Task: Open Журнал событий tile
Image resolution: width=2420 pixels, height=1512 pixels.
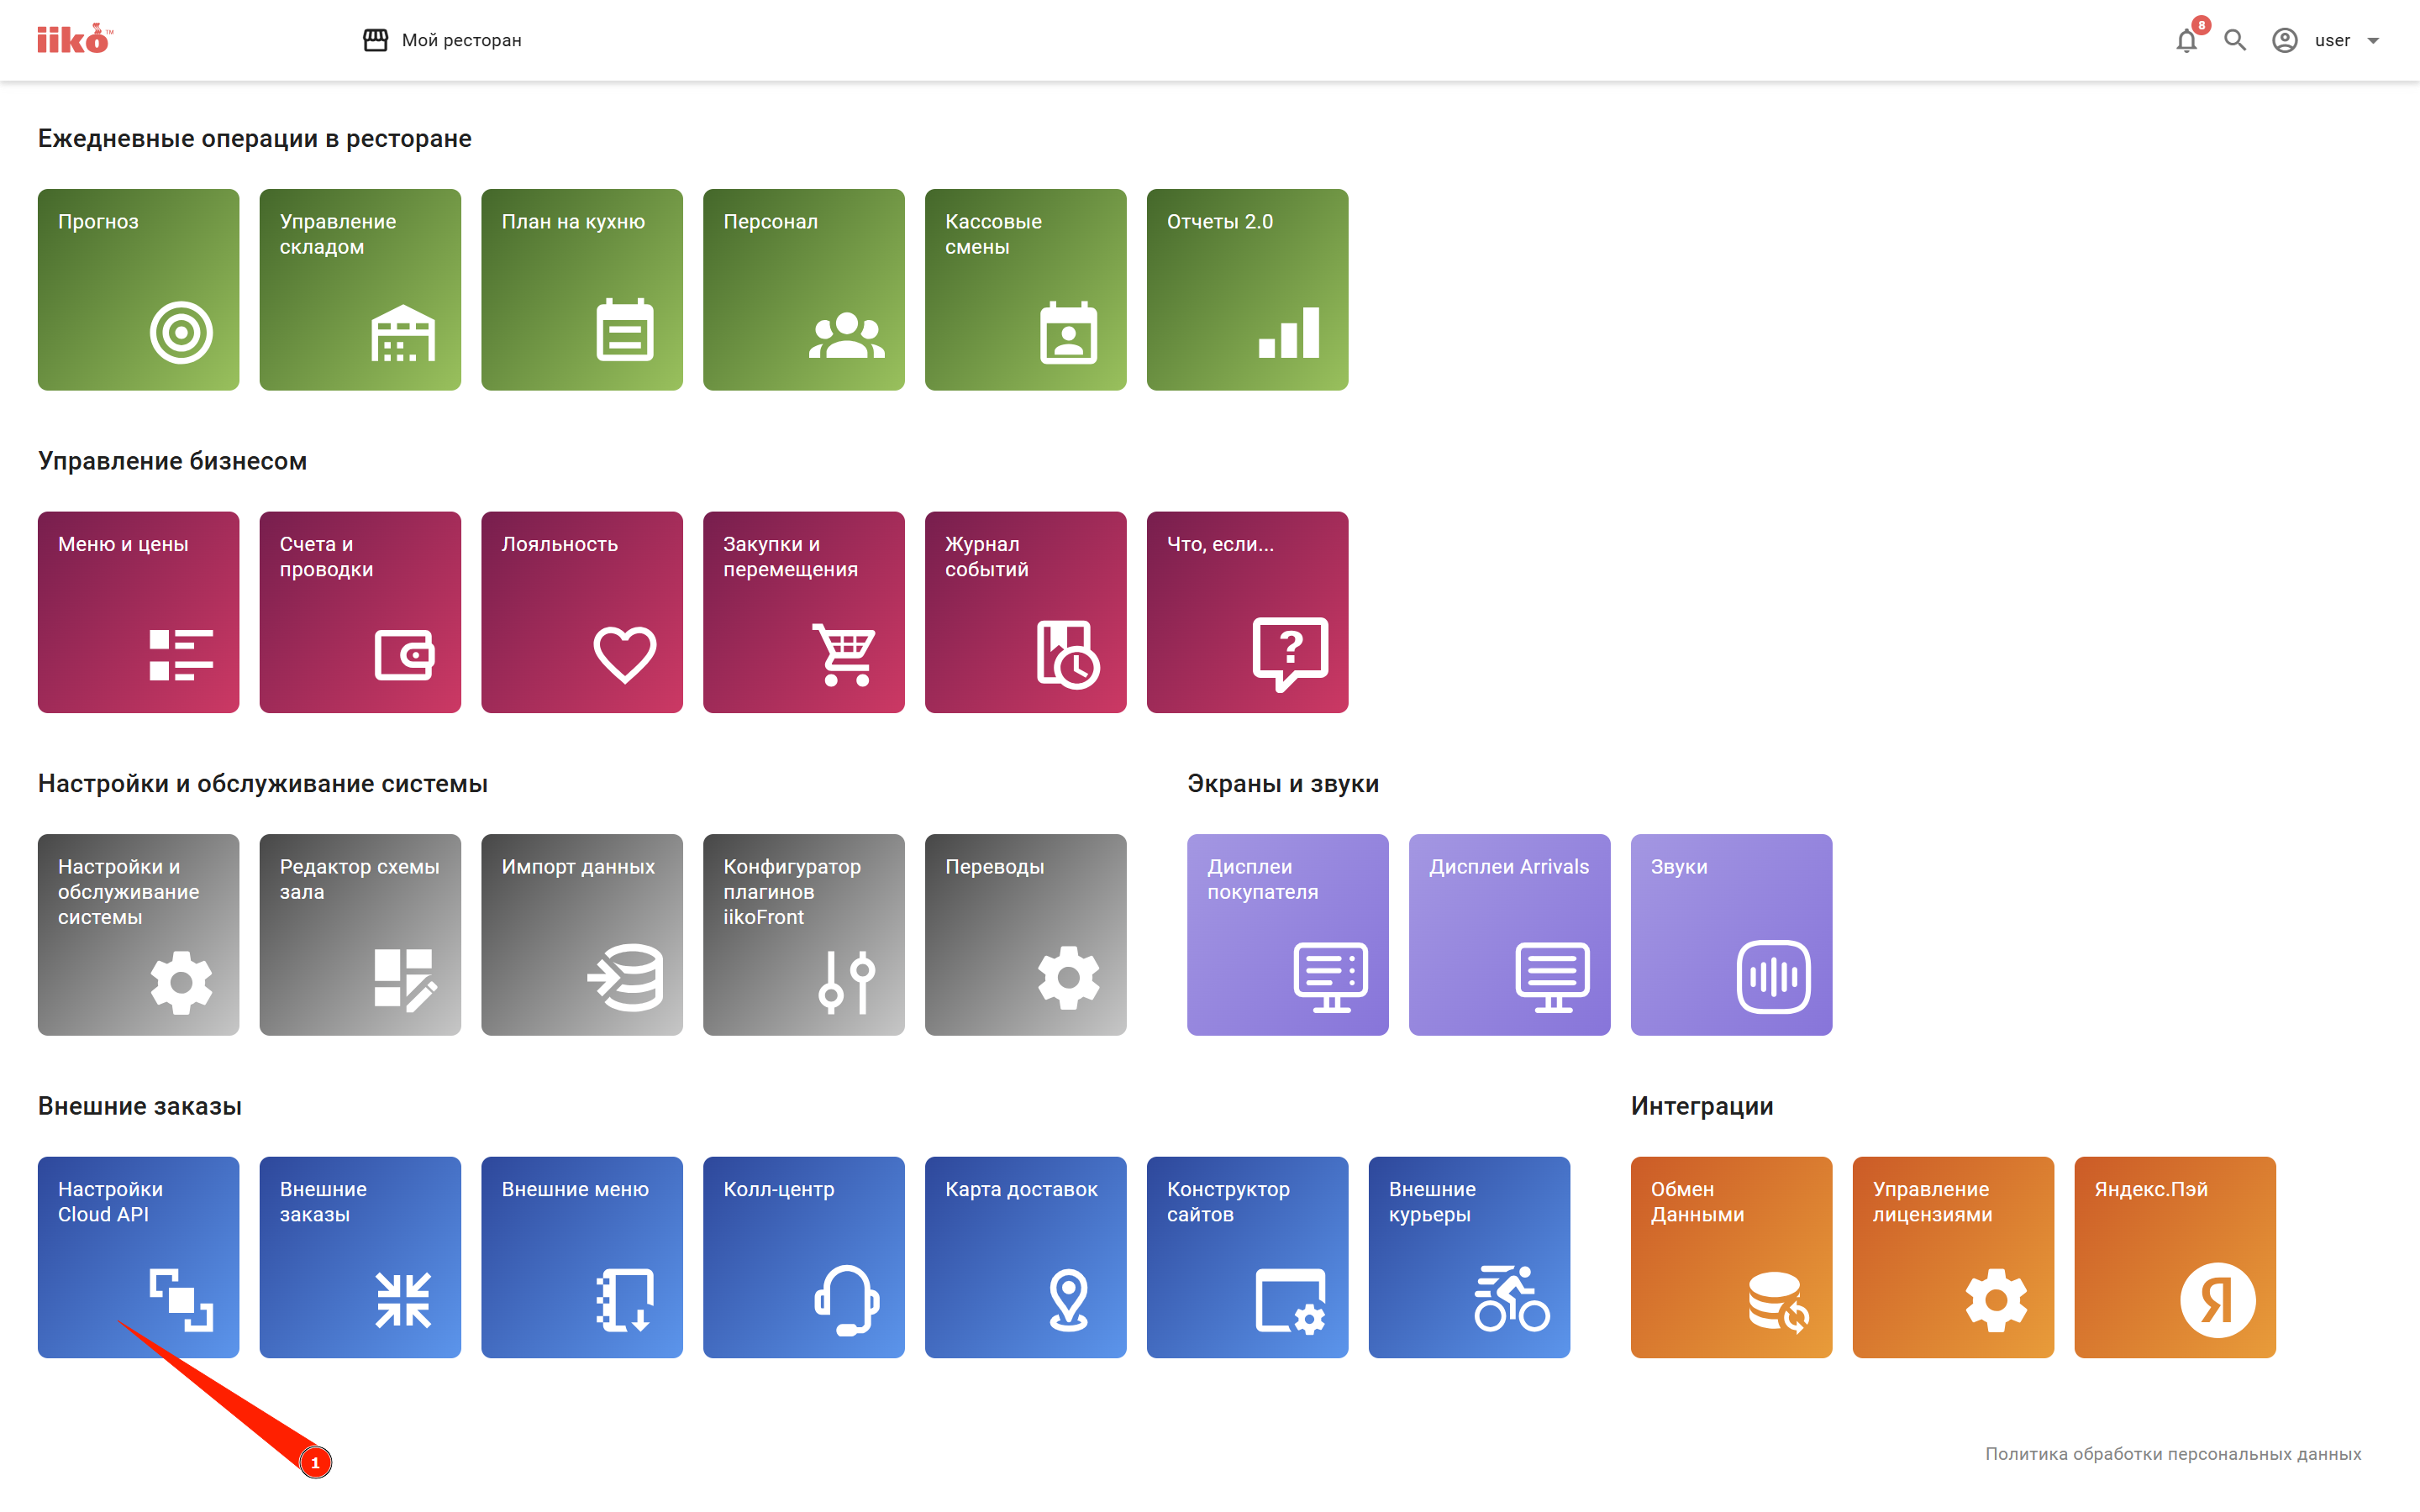Action: click(x=1025, y=612)
